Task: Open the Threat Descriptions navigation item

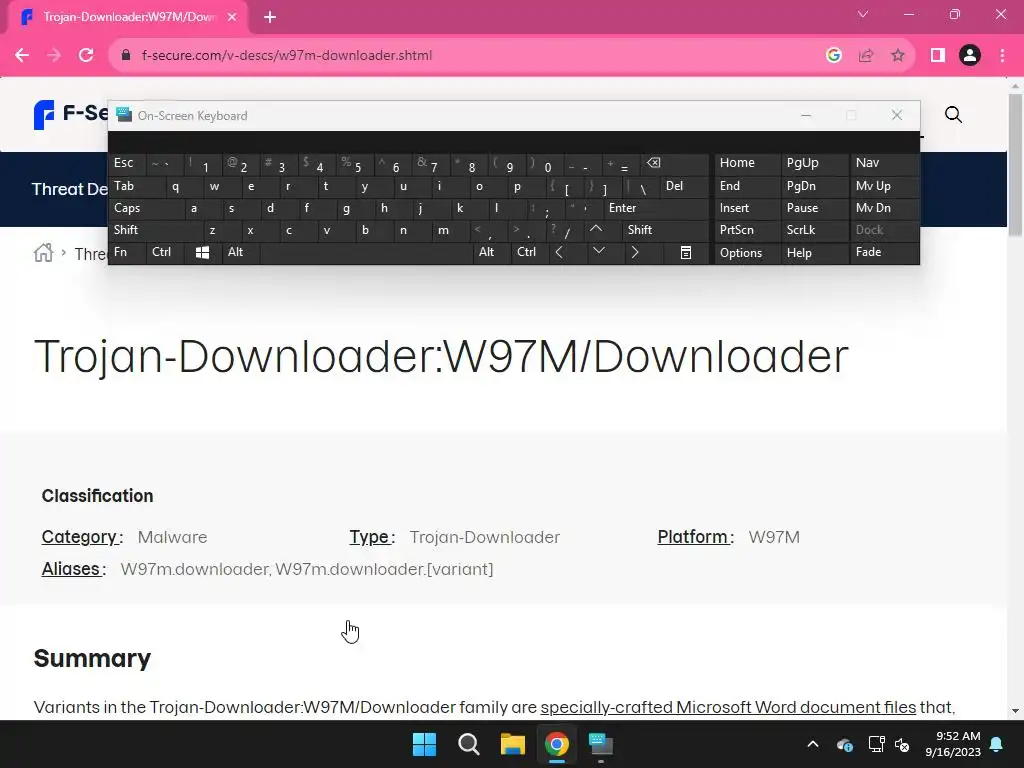Action: [x=70, y=189]
